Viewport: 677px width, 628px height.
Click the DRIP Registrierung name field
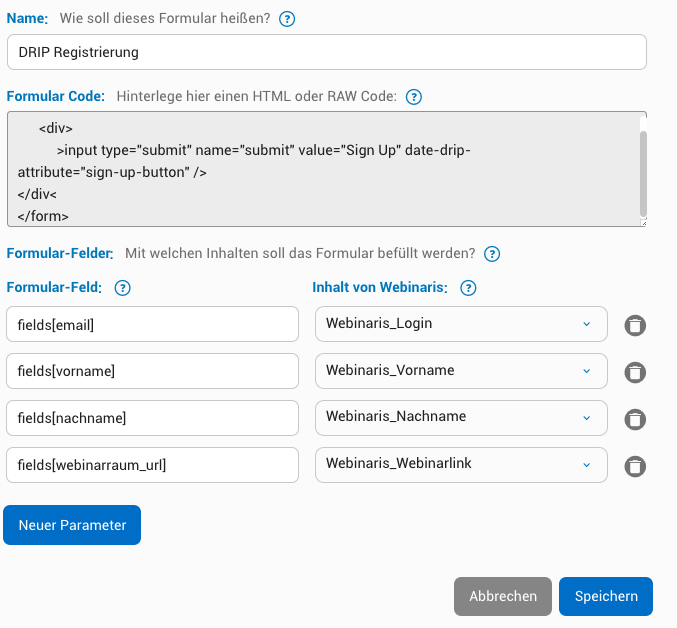pos(327,52)
